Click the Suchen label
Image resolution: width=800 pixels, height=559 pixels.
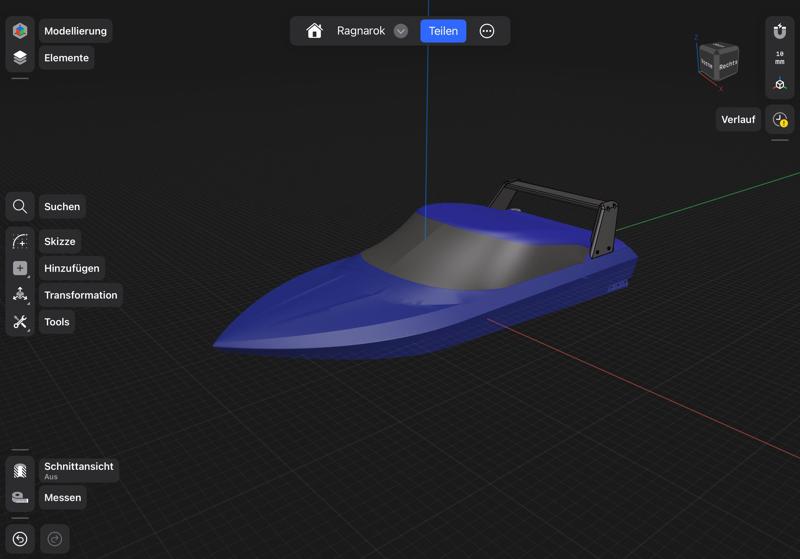pos(62,207)
